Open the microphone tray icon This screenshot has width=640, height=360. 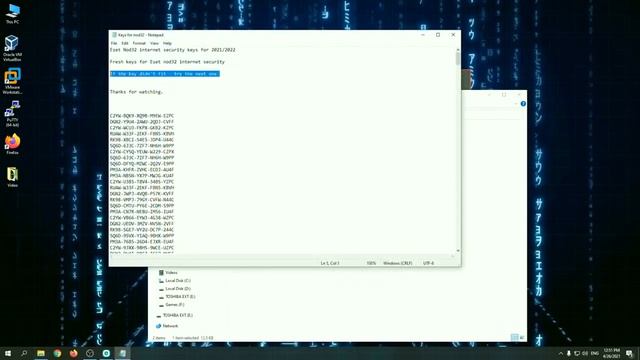click(x=569, y=353)
